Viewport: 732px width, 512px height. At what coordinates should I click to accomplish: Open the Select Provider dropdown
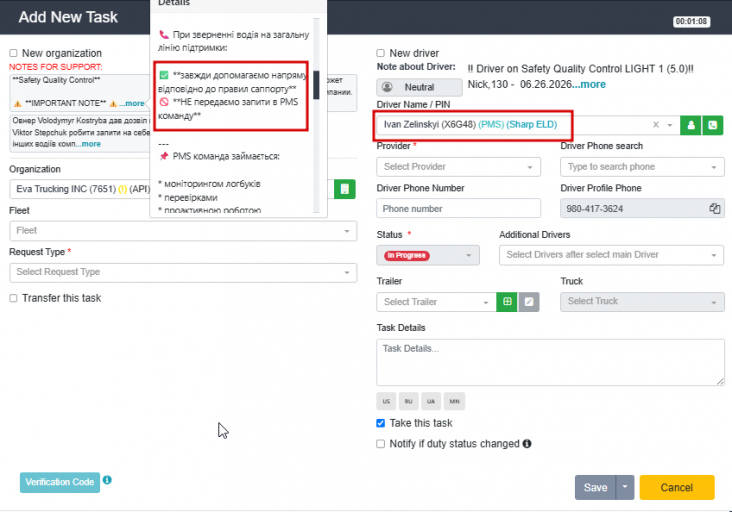point(458,167)
